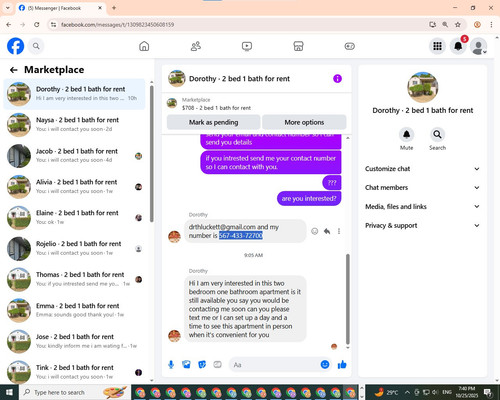Click Dorothy's profile picture in info panel
The height and width of the screenshot is (400, 500).
click(x=423, y=87)
